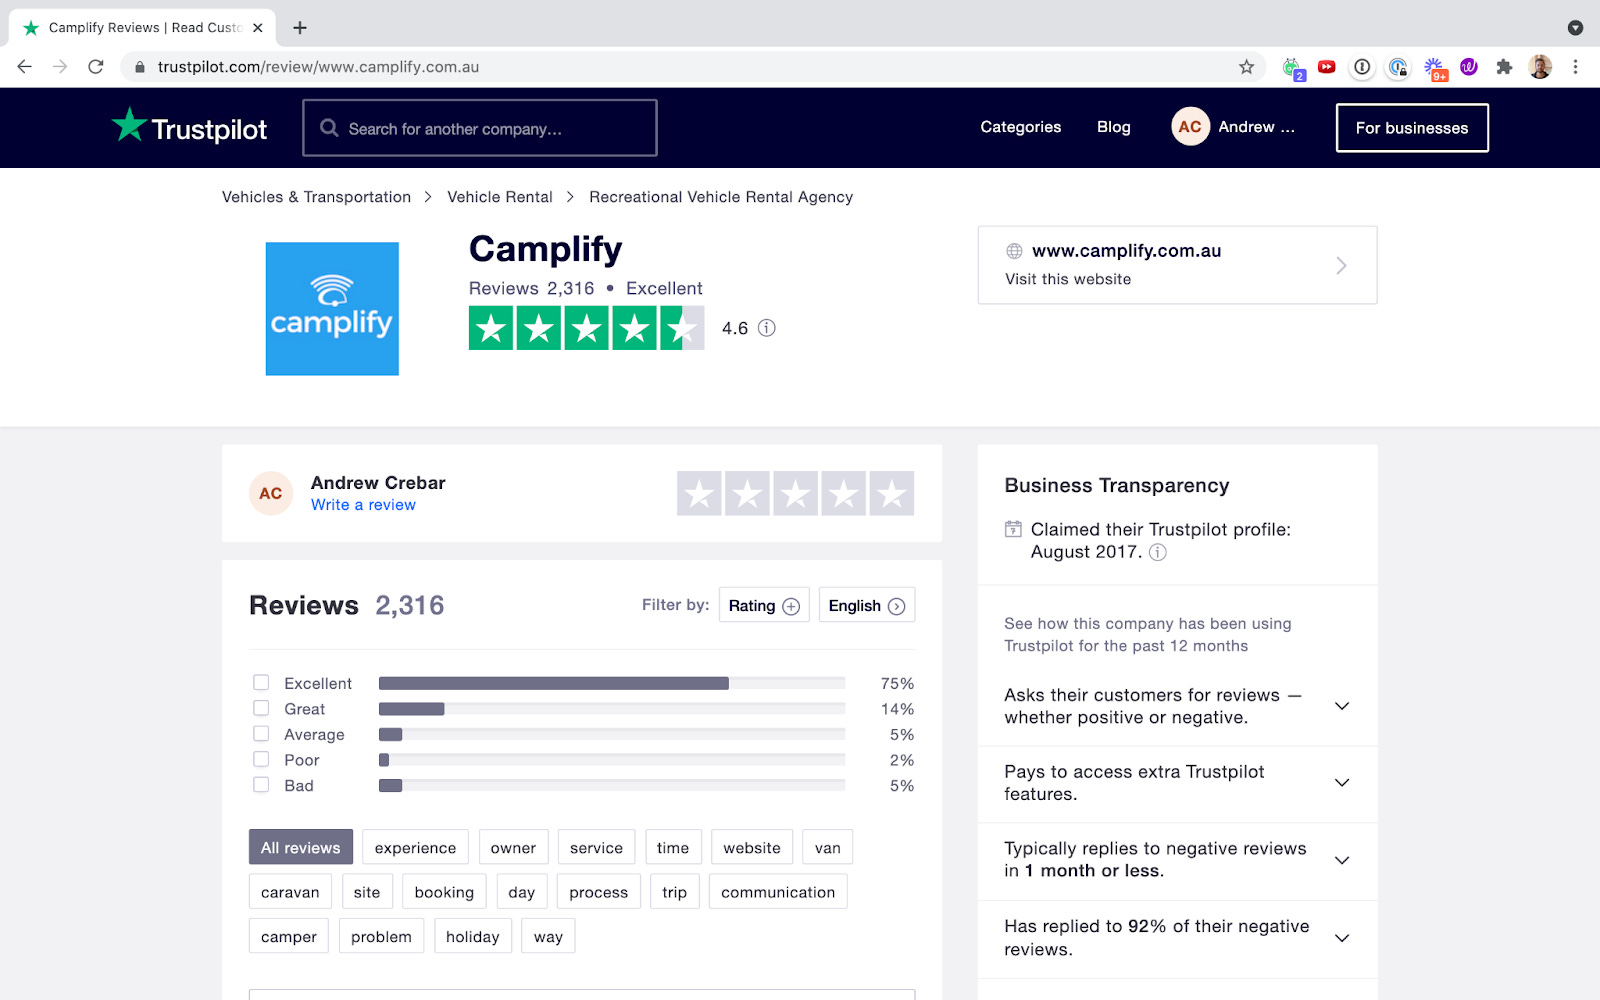The image size is (1600, 1000).
Task: Click the green star rating image
Action: [586, 328]
